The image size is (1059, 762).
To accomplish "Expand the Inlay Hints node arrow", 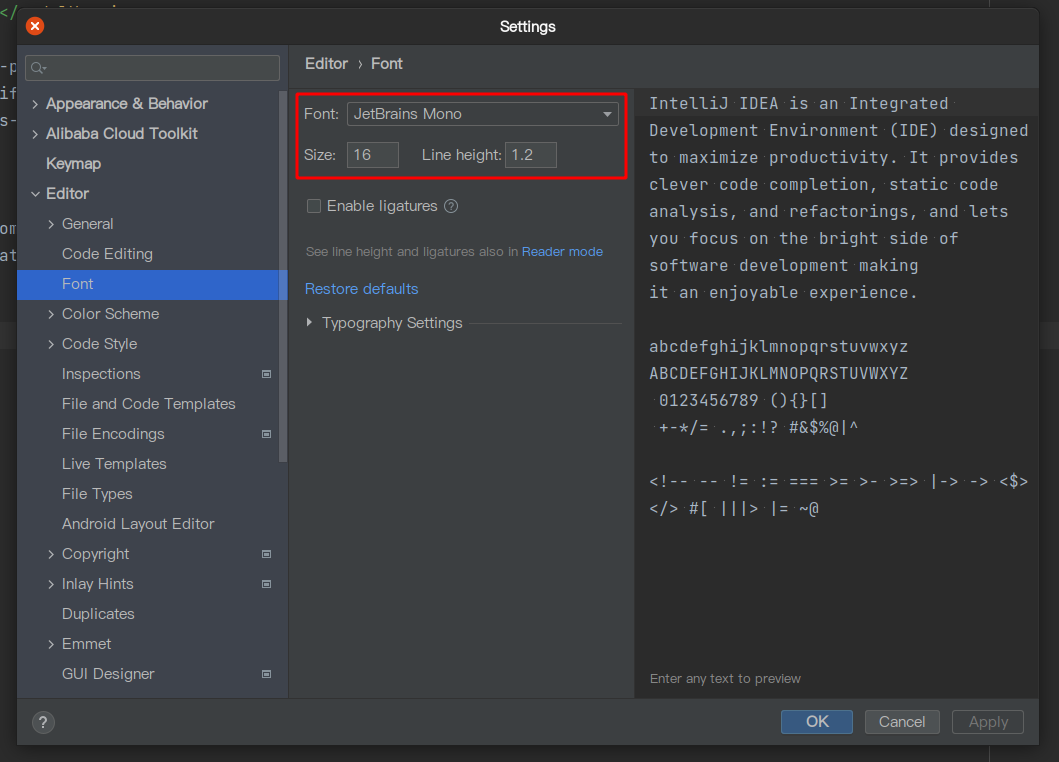I will click(x=51, y=584).
